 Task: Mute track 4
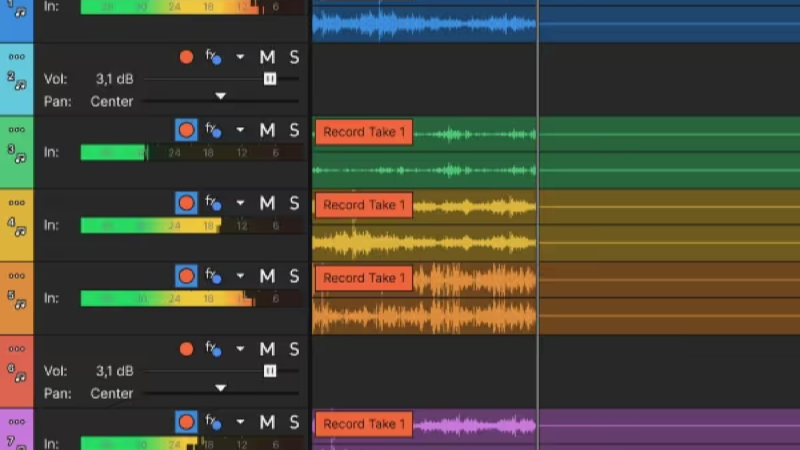click(x=267, y=203)
